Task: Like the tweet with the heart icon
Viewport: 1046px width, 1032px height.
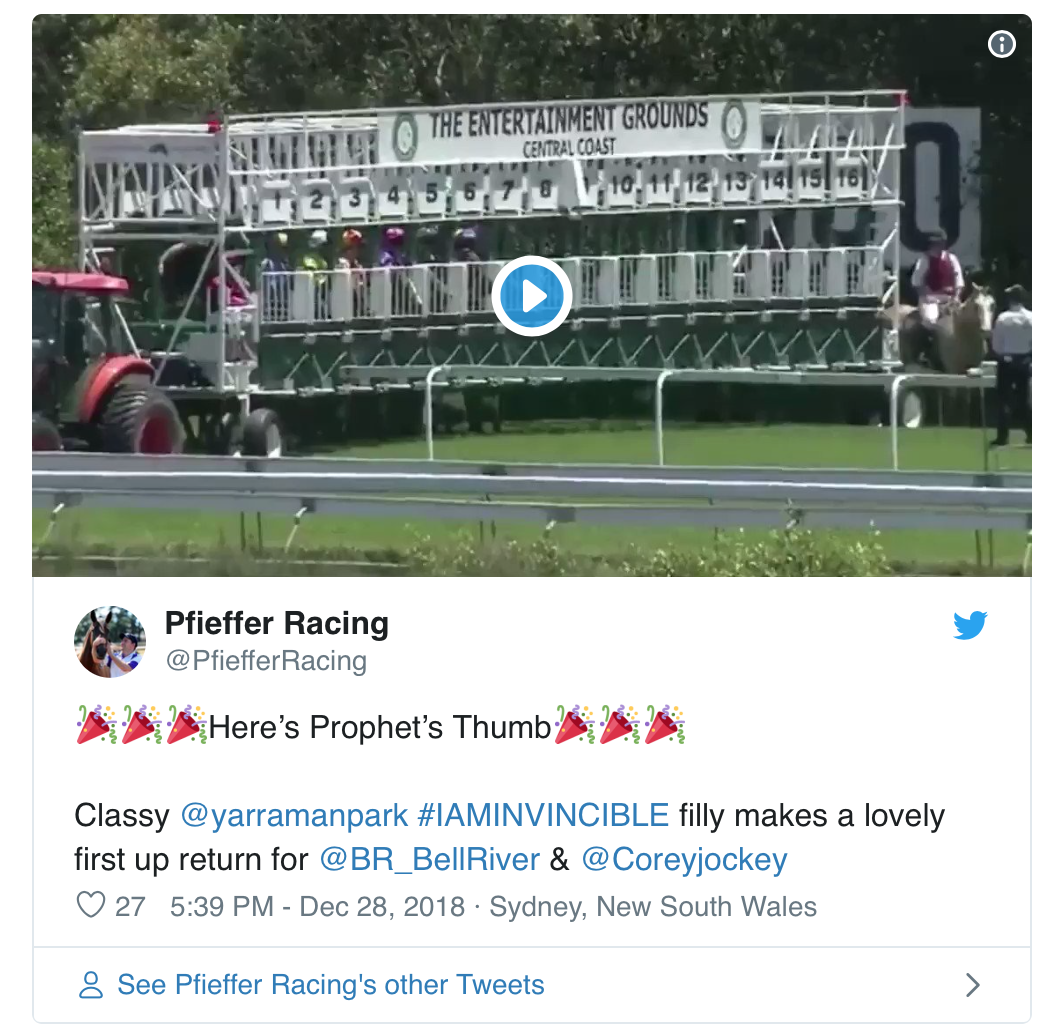Action: [x=91, y=905]
